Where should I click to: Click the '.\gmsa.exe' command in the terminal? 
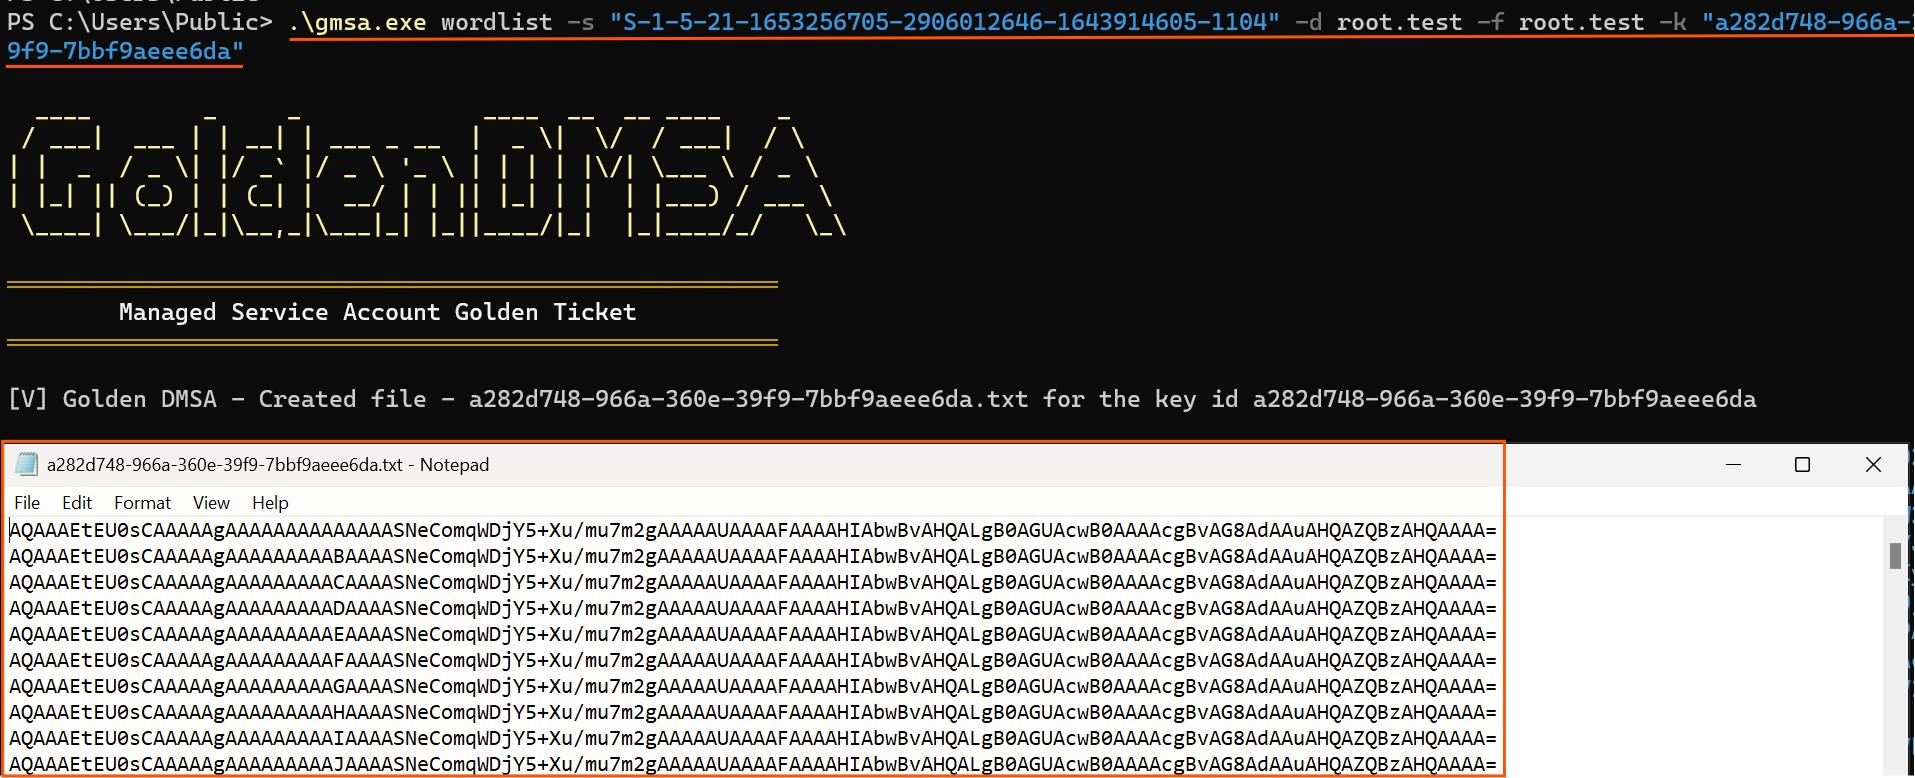(x=357, y=22)
